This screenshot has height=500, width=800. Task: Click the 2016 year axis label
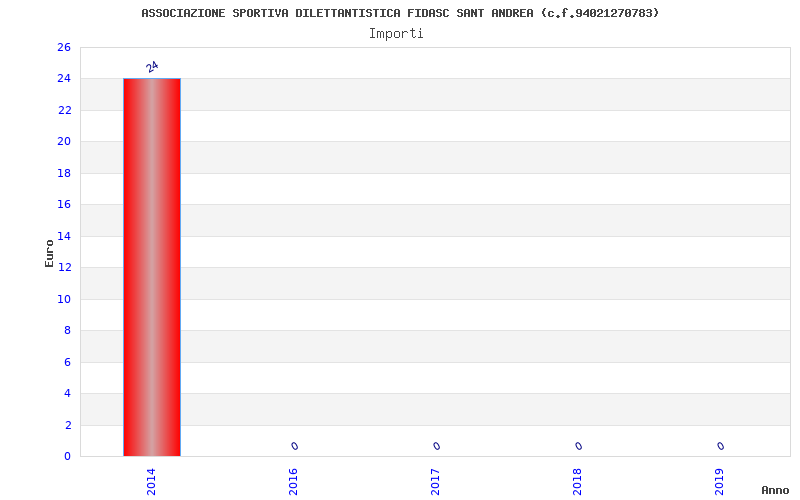tap(293, 482)
